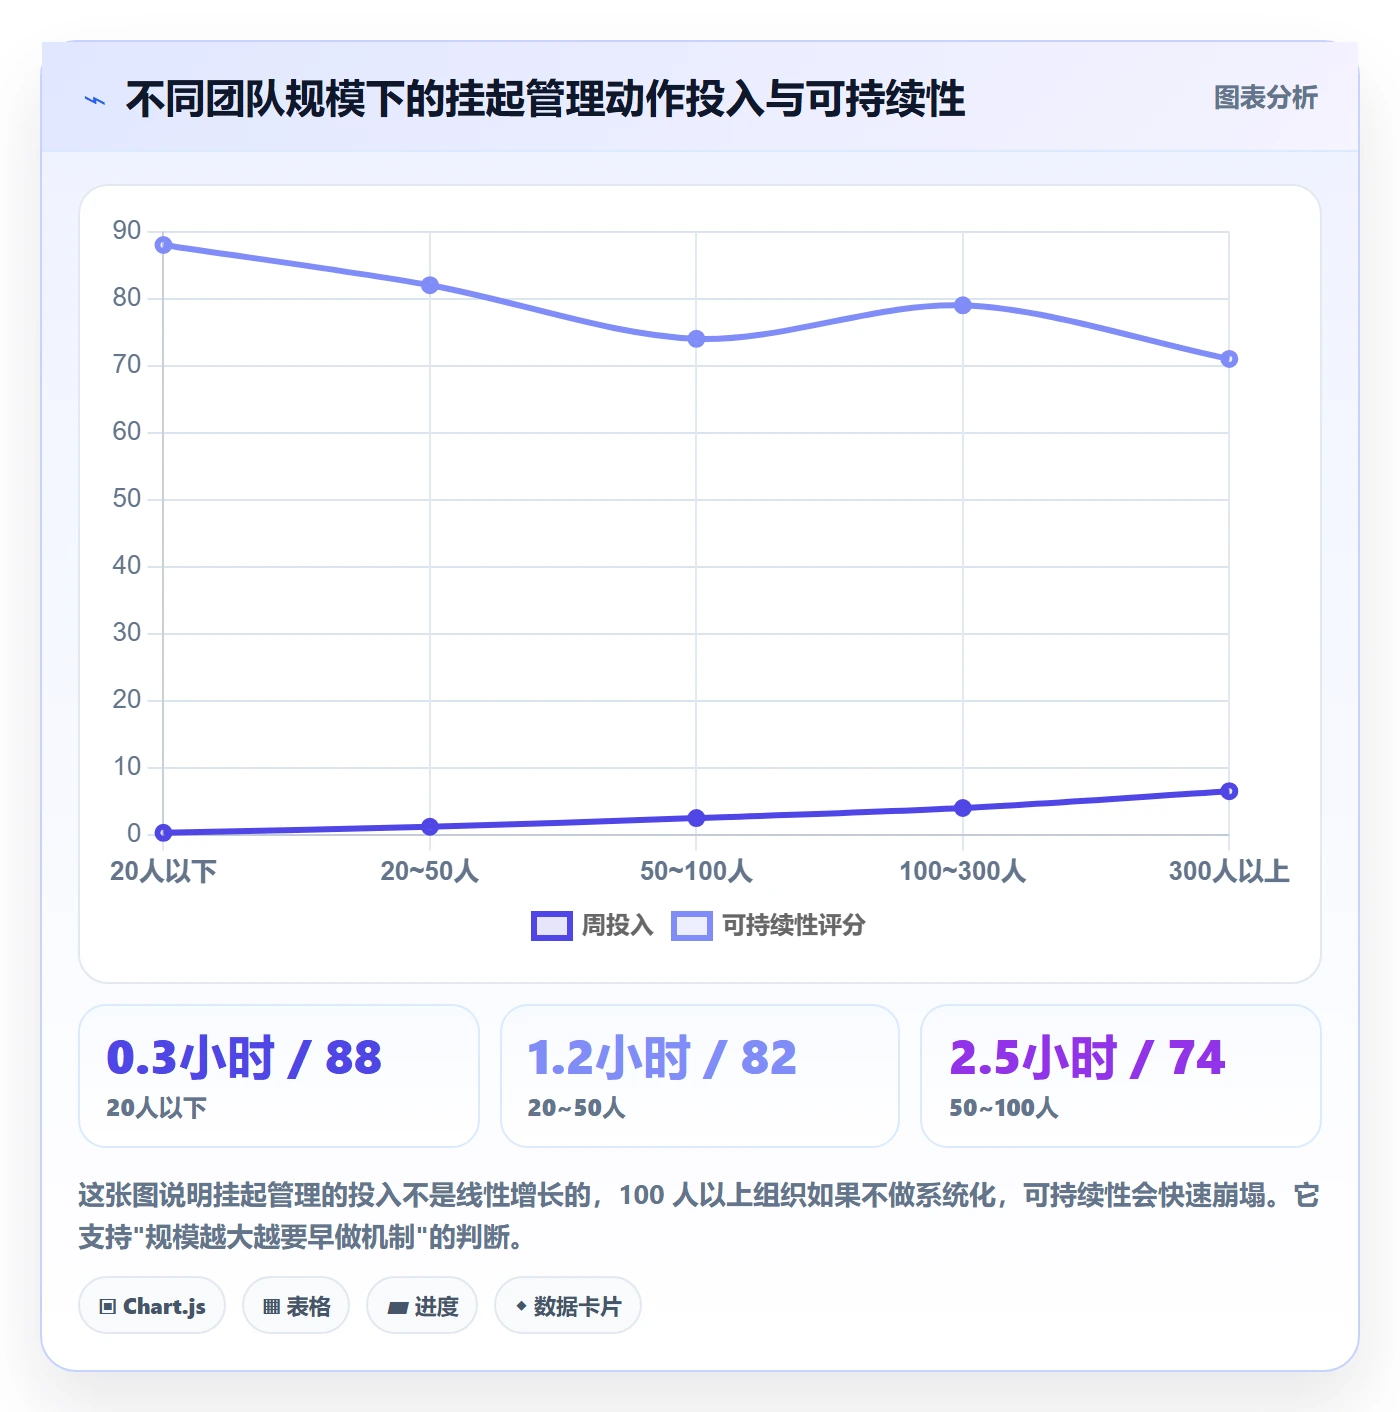Viewport: 1400px width, 1412px height.
Task: Click the square icon in Chart.js chip
Action: tap(108, 1306)
